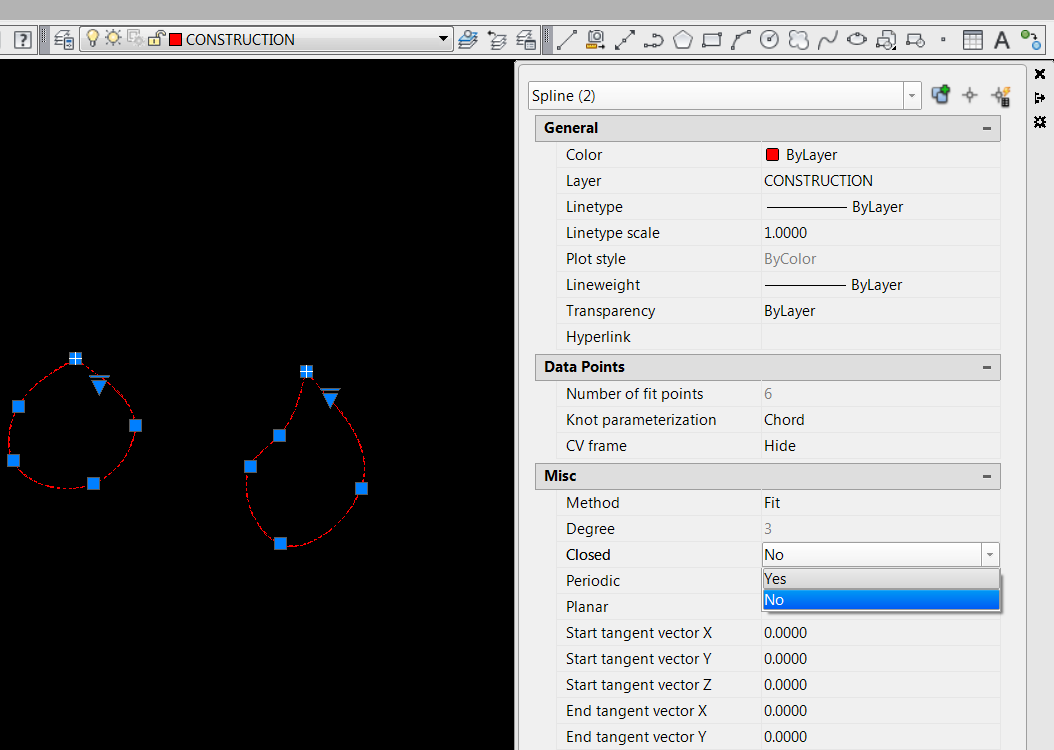The image size is (1054, 750).
Task: Click the red ByLayer color swatch
Action: [772, 155]
